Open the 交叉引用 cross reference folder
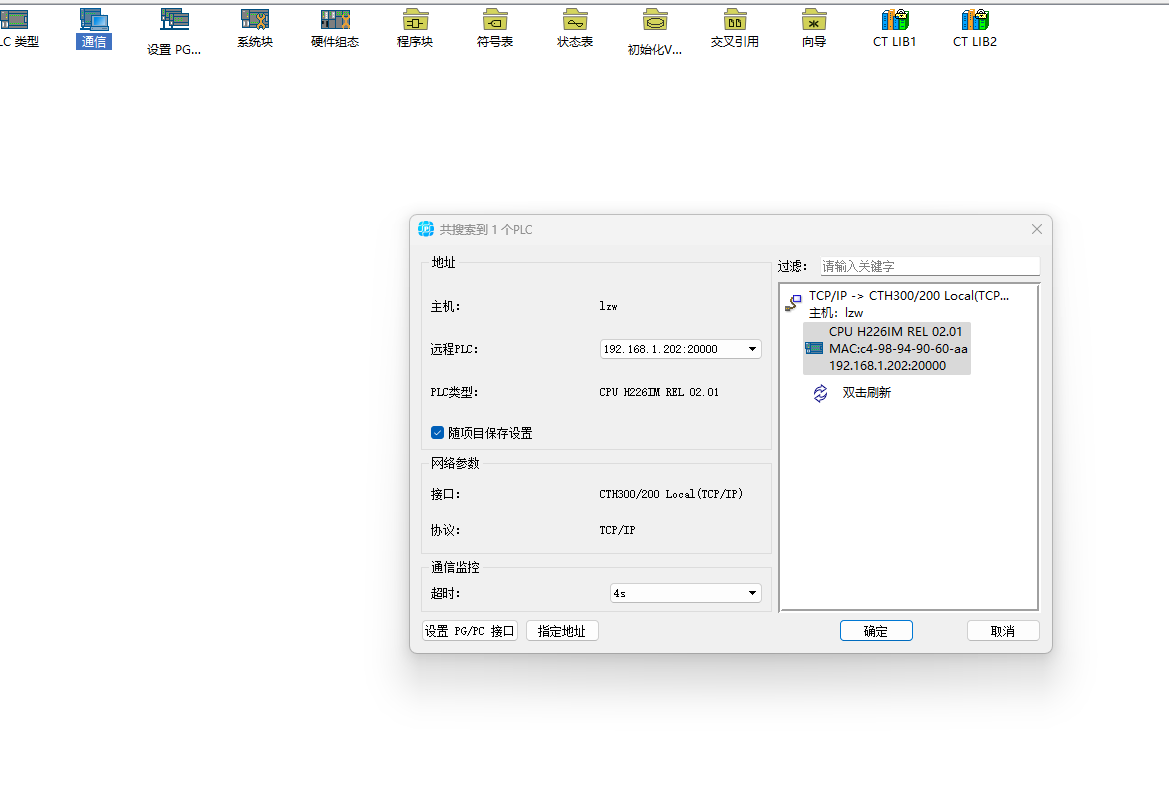This screenshot has height=798, width=1169. click(x=735, y=19)
